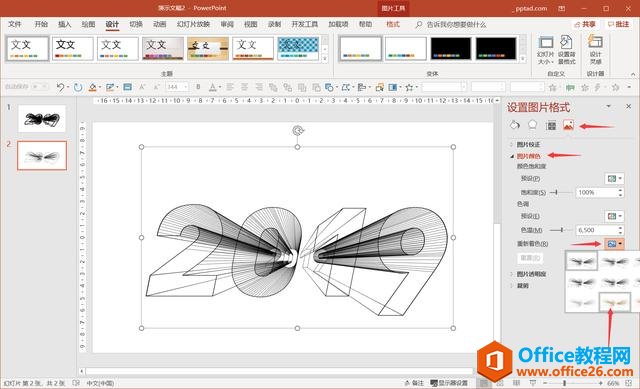Open the Slide Size (幻灯片大小) button
This screenshot has height=389, width=640.
(546, 50)
